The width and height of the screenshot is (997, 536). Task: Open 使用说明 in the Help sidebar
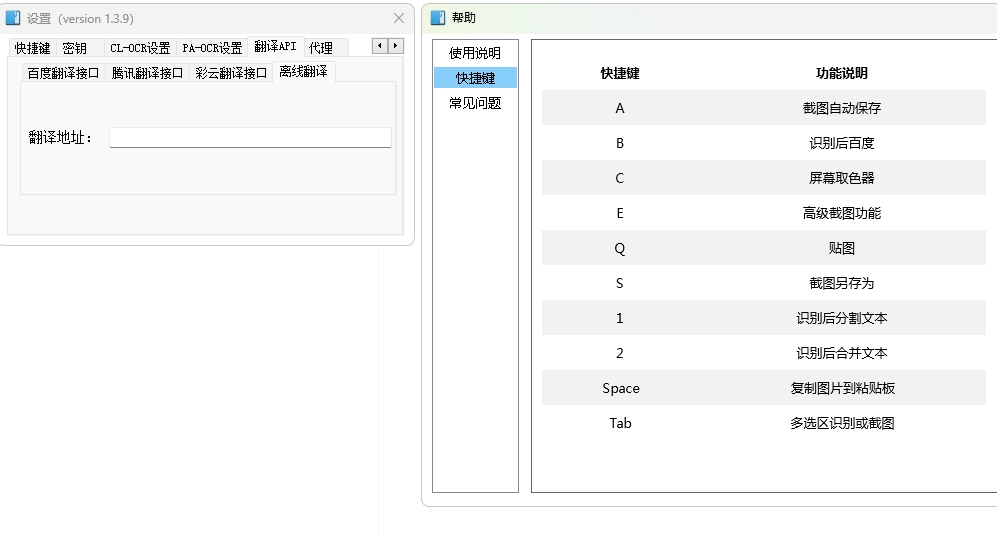tap(475, 53)
